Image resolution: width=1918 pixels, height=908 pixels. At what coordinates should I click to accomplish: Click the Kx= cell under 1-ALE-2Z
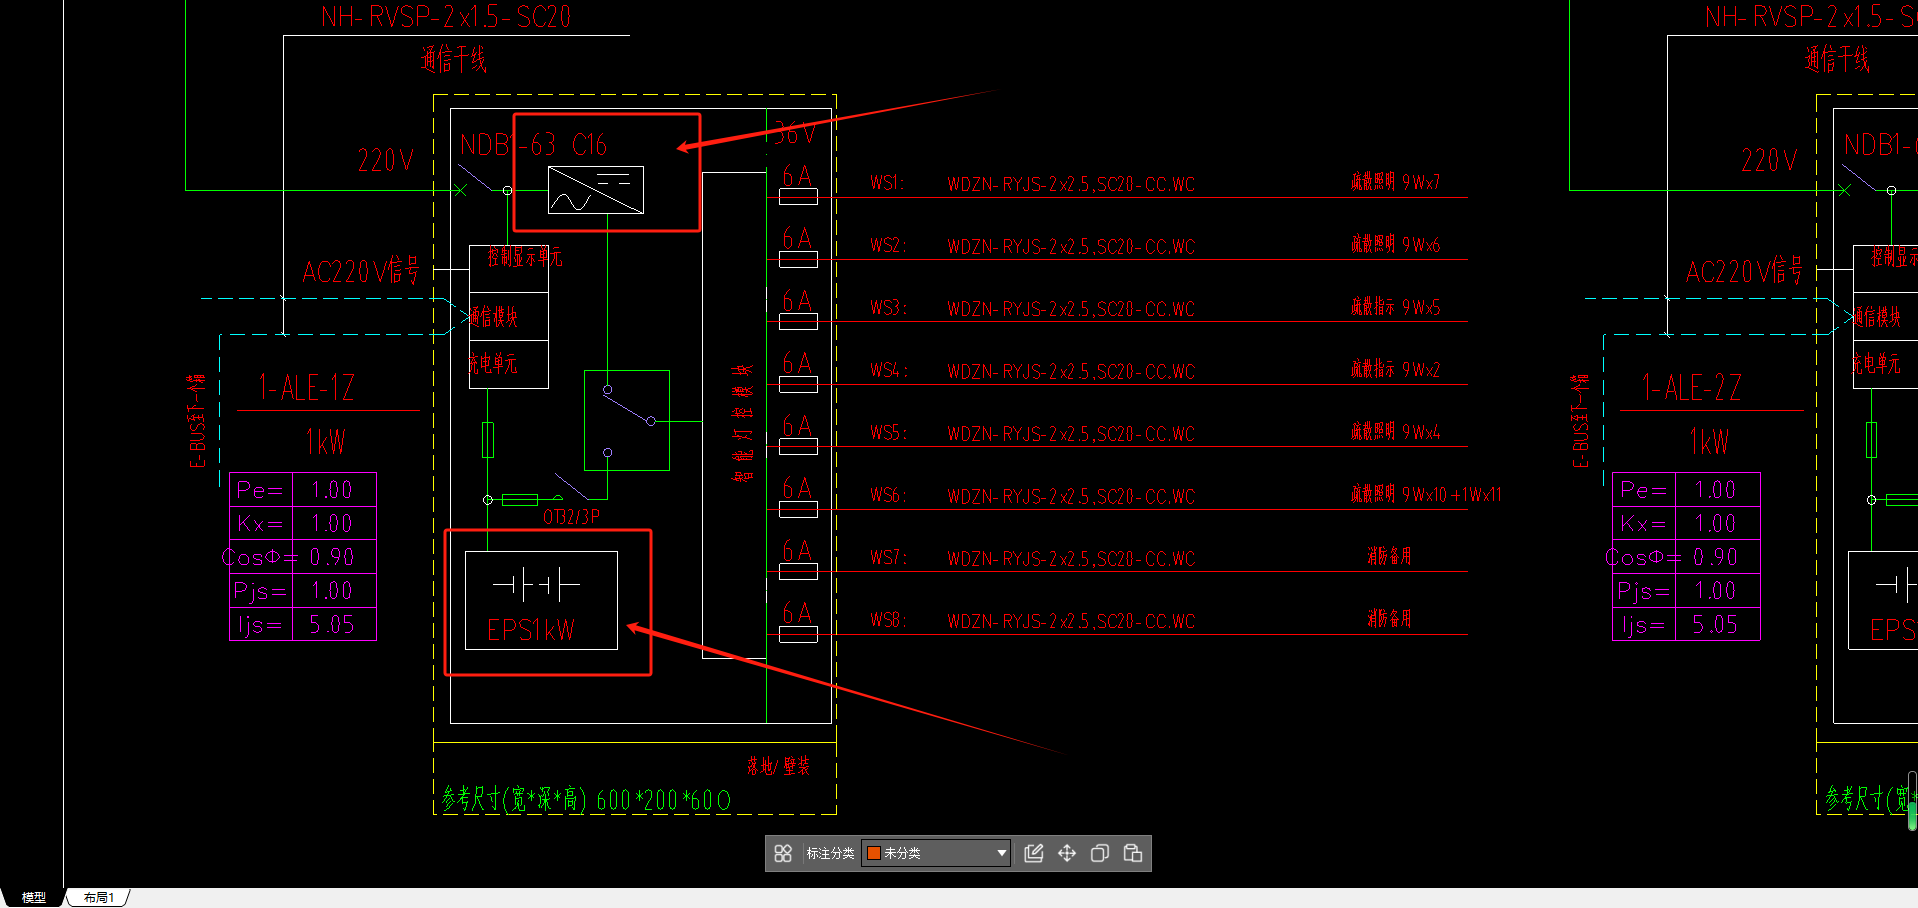(1643, 524)
